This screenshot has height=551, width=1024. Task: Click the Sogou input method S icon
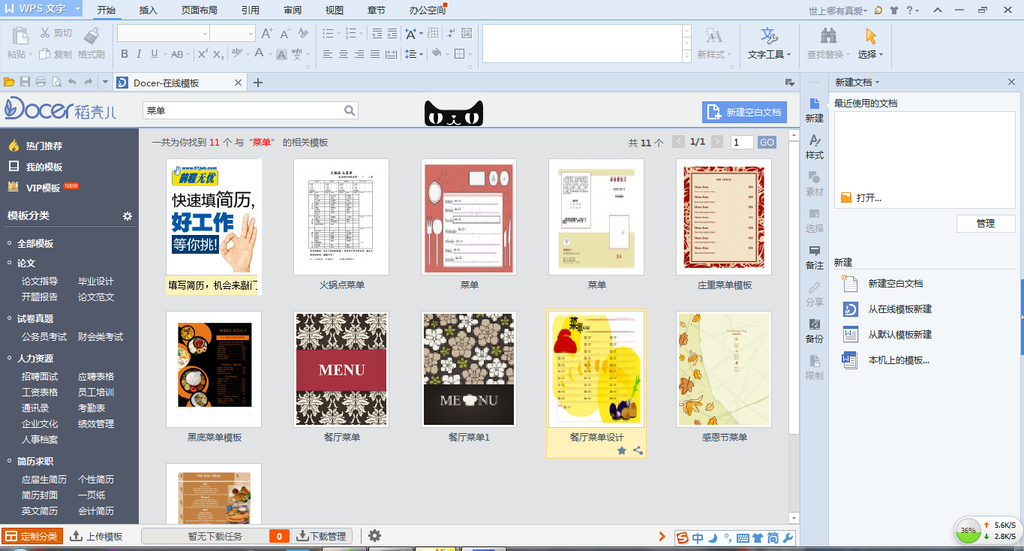(x=682, y=537)
